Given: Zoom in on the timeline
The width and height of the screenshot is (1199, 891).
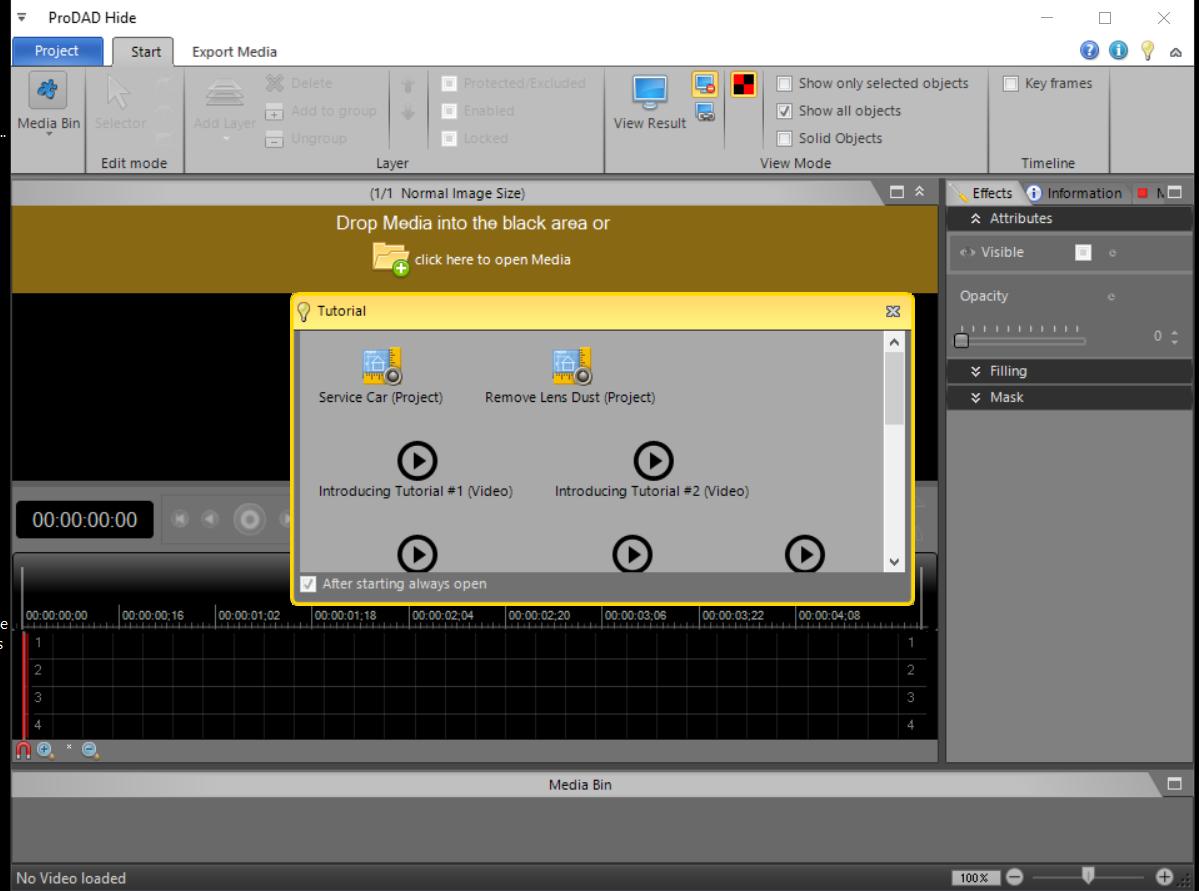Looking at the screenshot, I should pos(45,750).
